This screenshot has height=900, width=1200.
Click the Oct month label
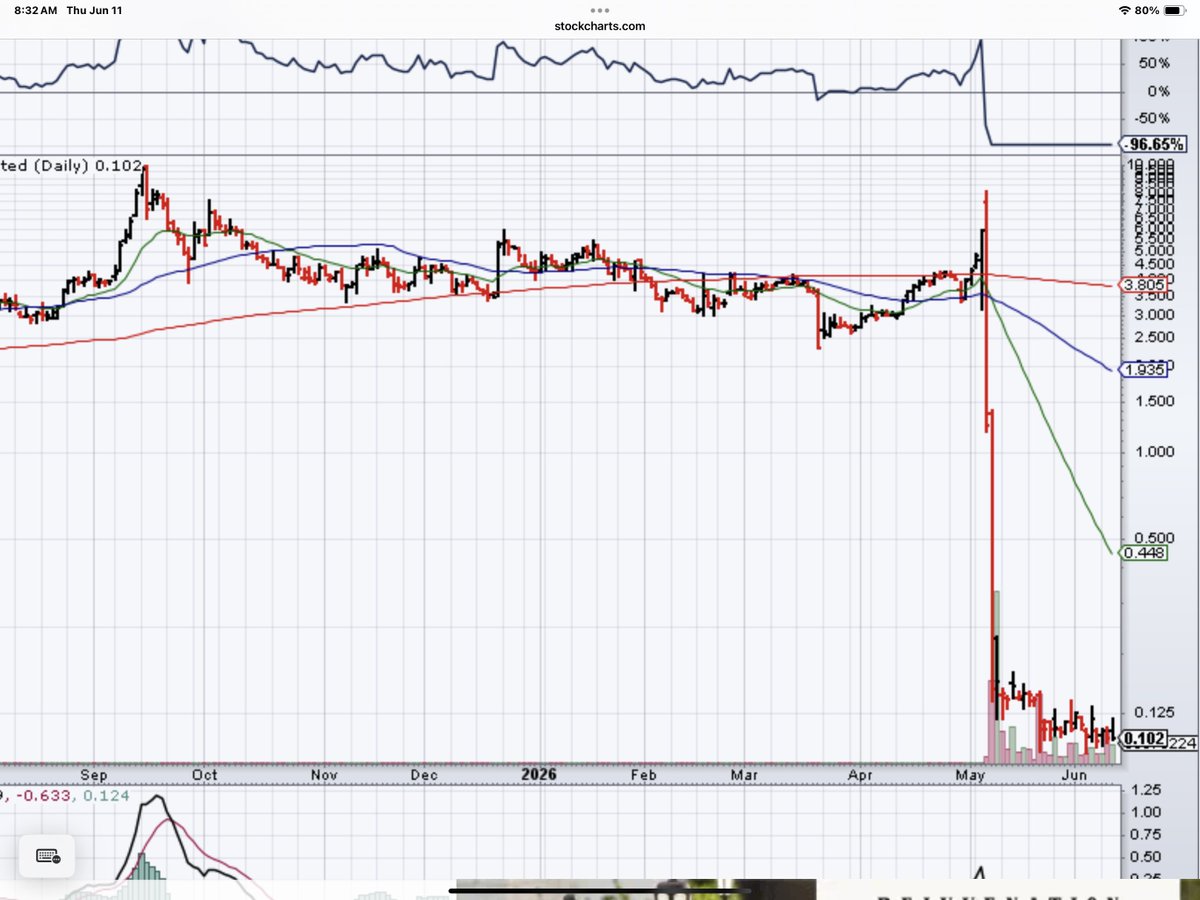tap(204, 774)
